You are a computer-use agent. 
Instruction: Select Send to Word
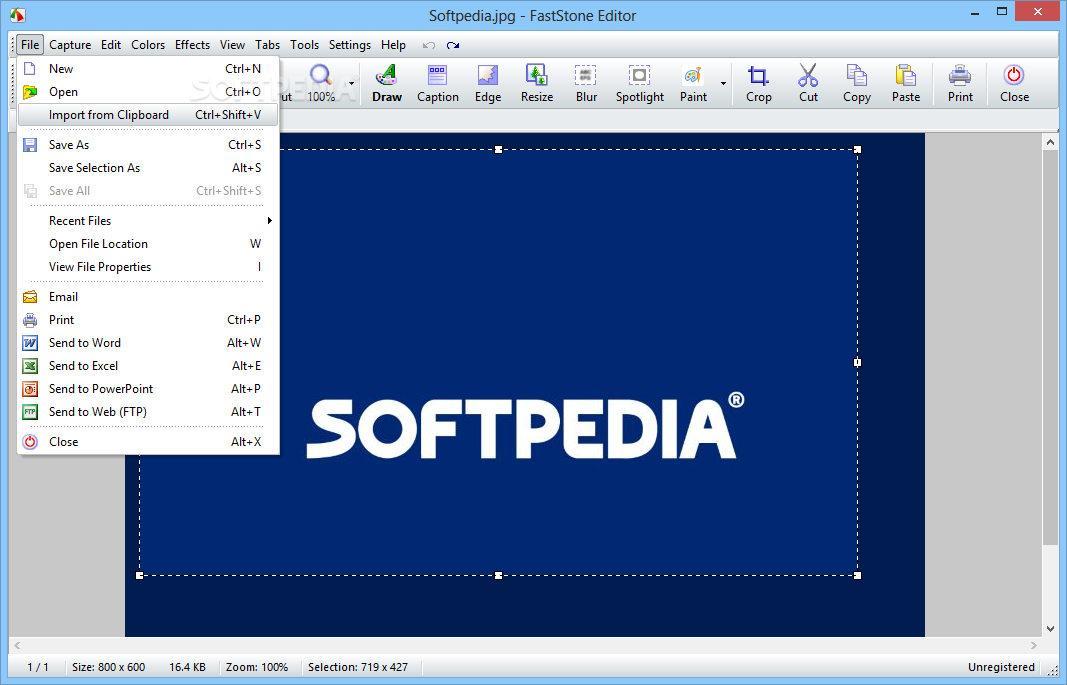(x=147, y=343)
